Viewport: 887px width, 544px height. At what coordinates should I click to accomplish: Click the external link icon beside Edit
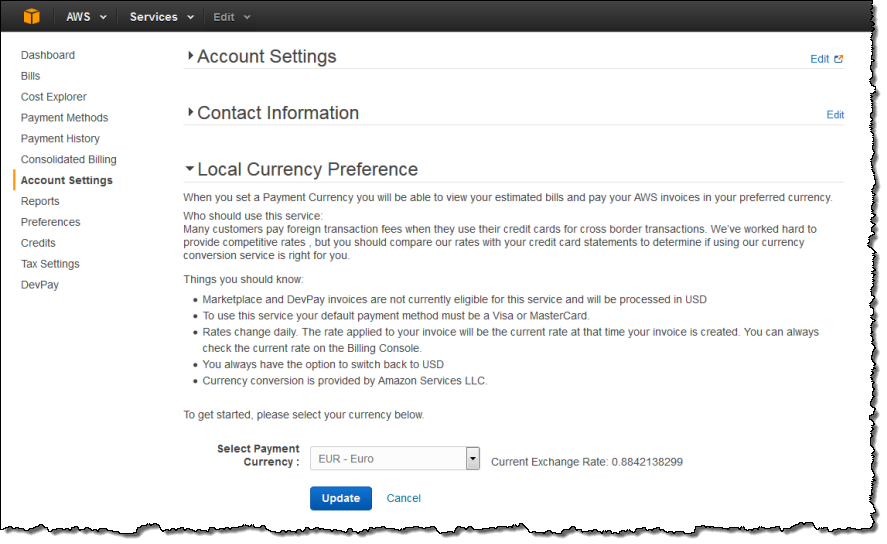click(839, 59)
